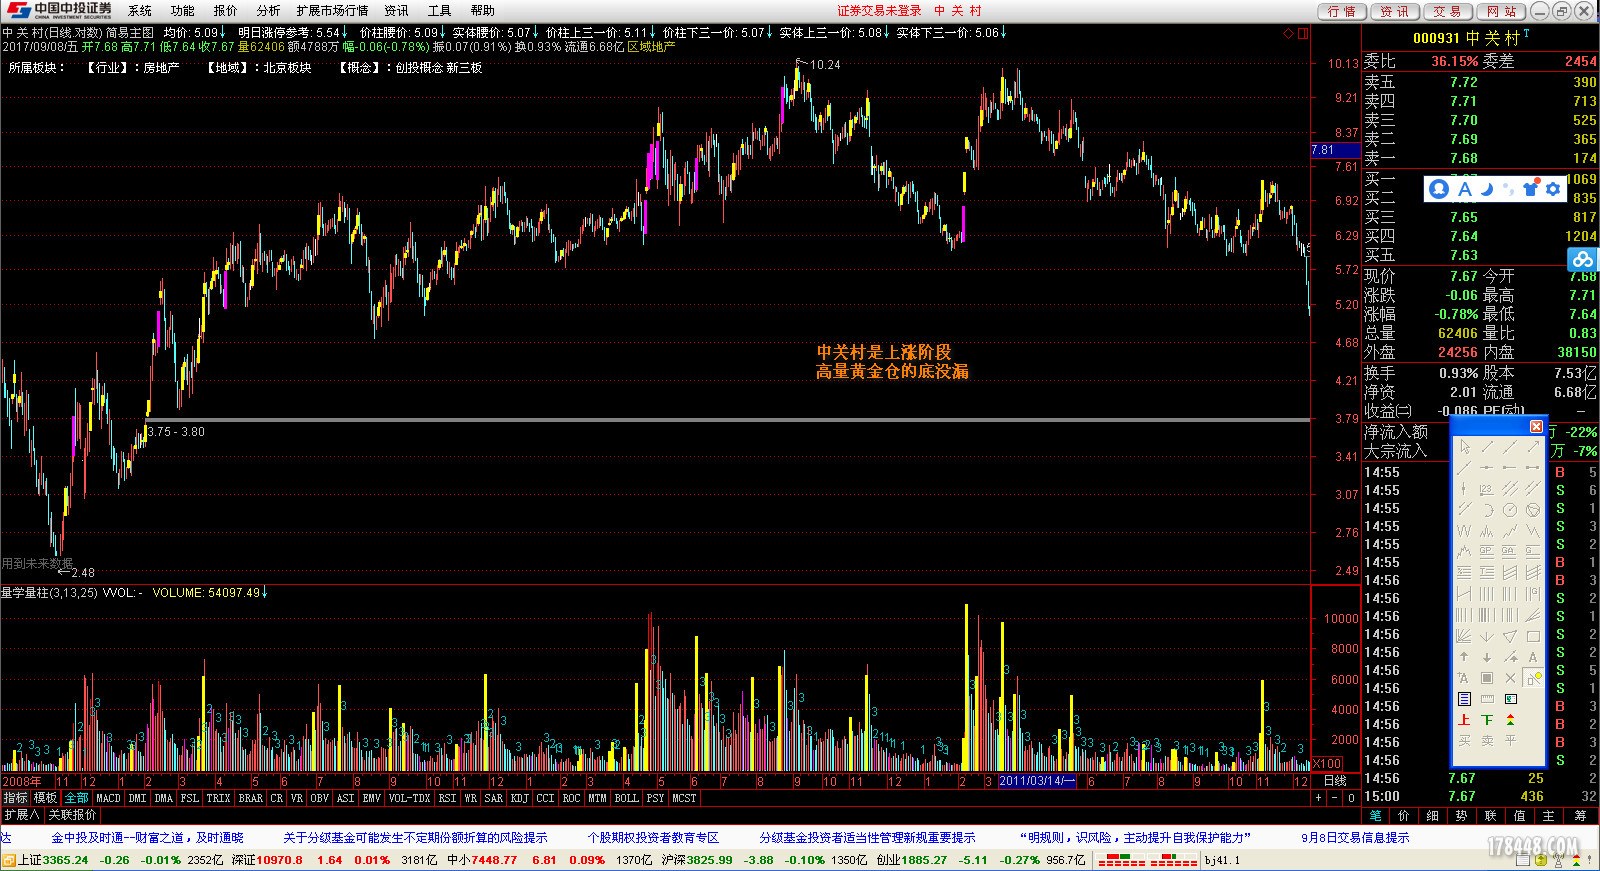This screenshot has width=1600, height=871.
Task: Click the input method moon icon
Action: 1487,188
